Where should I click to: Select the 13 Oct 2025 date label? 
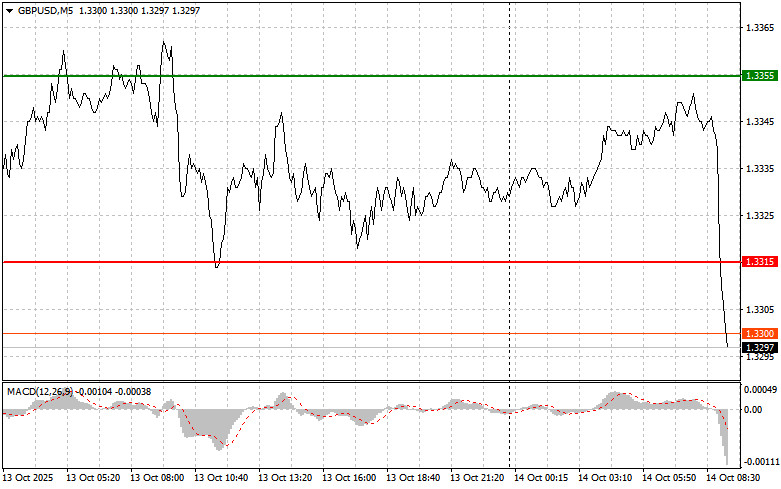tap(31, 479)
